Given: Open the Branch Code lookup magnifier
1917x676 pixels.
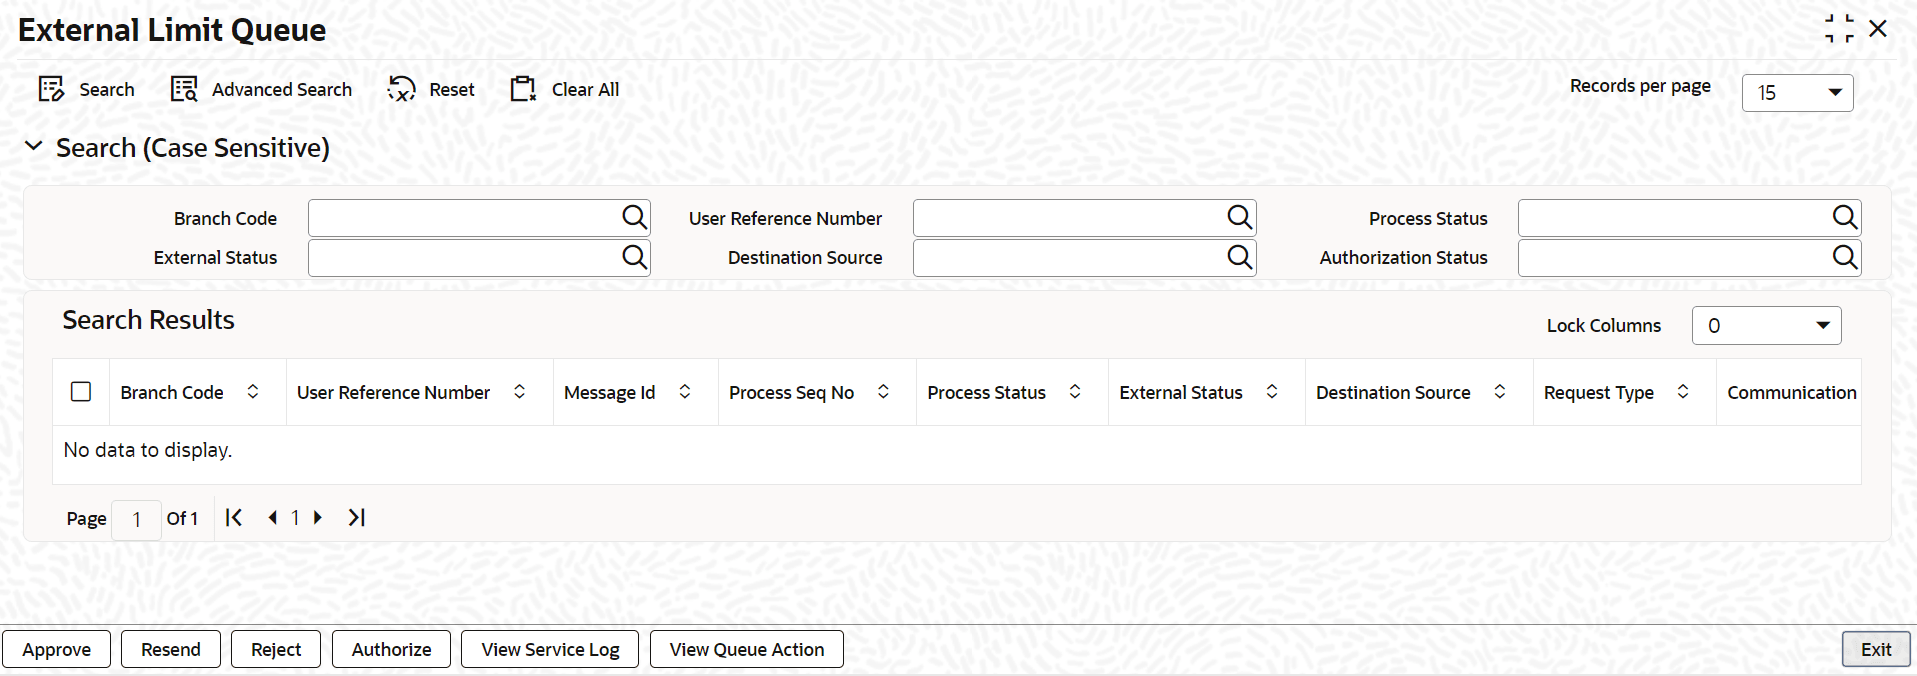Looking at the screenshot, I should coord(633,217).
